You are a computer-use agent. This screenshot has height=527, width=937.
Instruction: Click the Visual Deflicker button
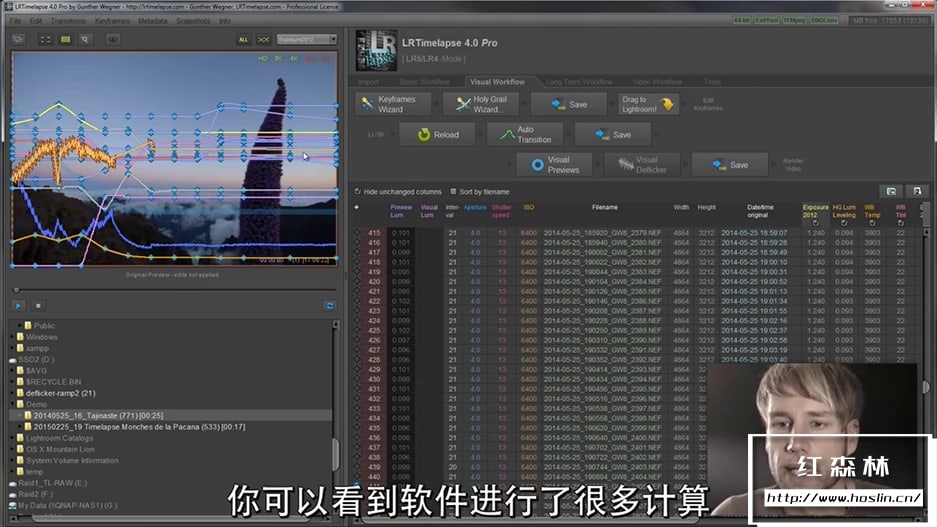pyautogui.click(x=642, y=164)
